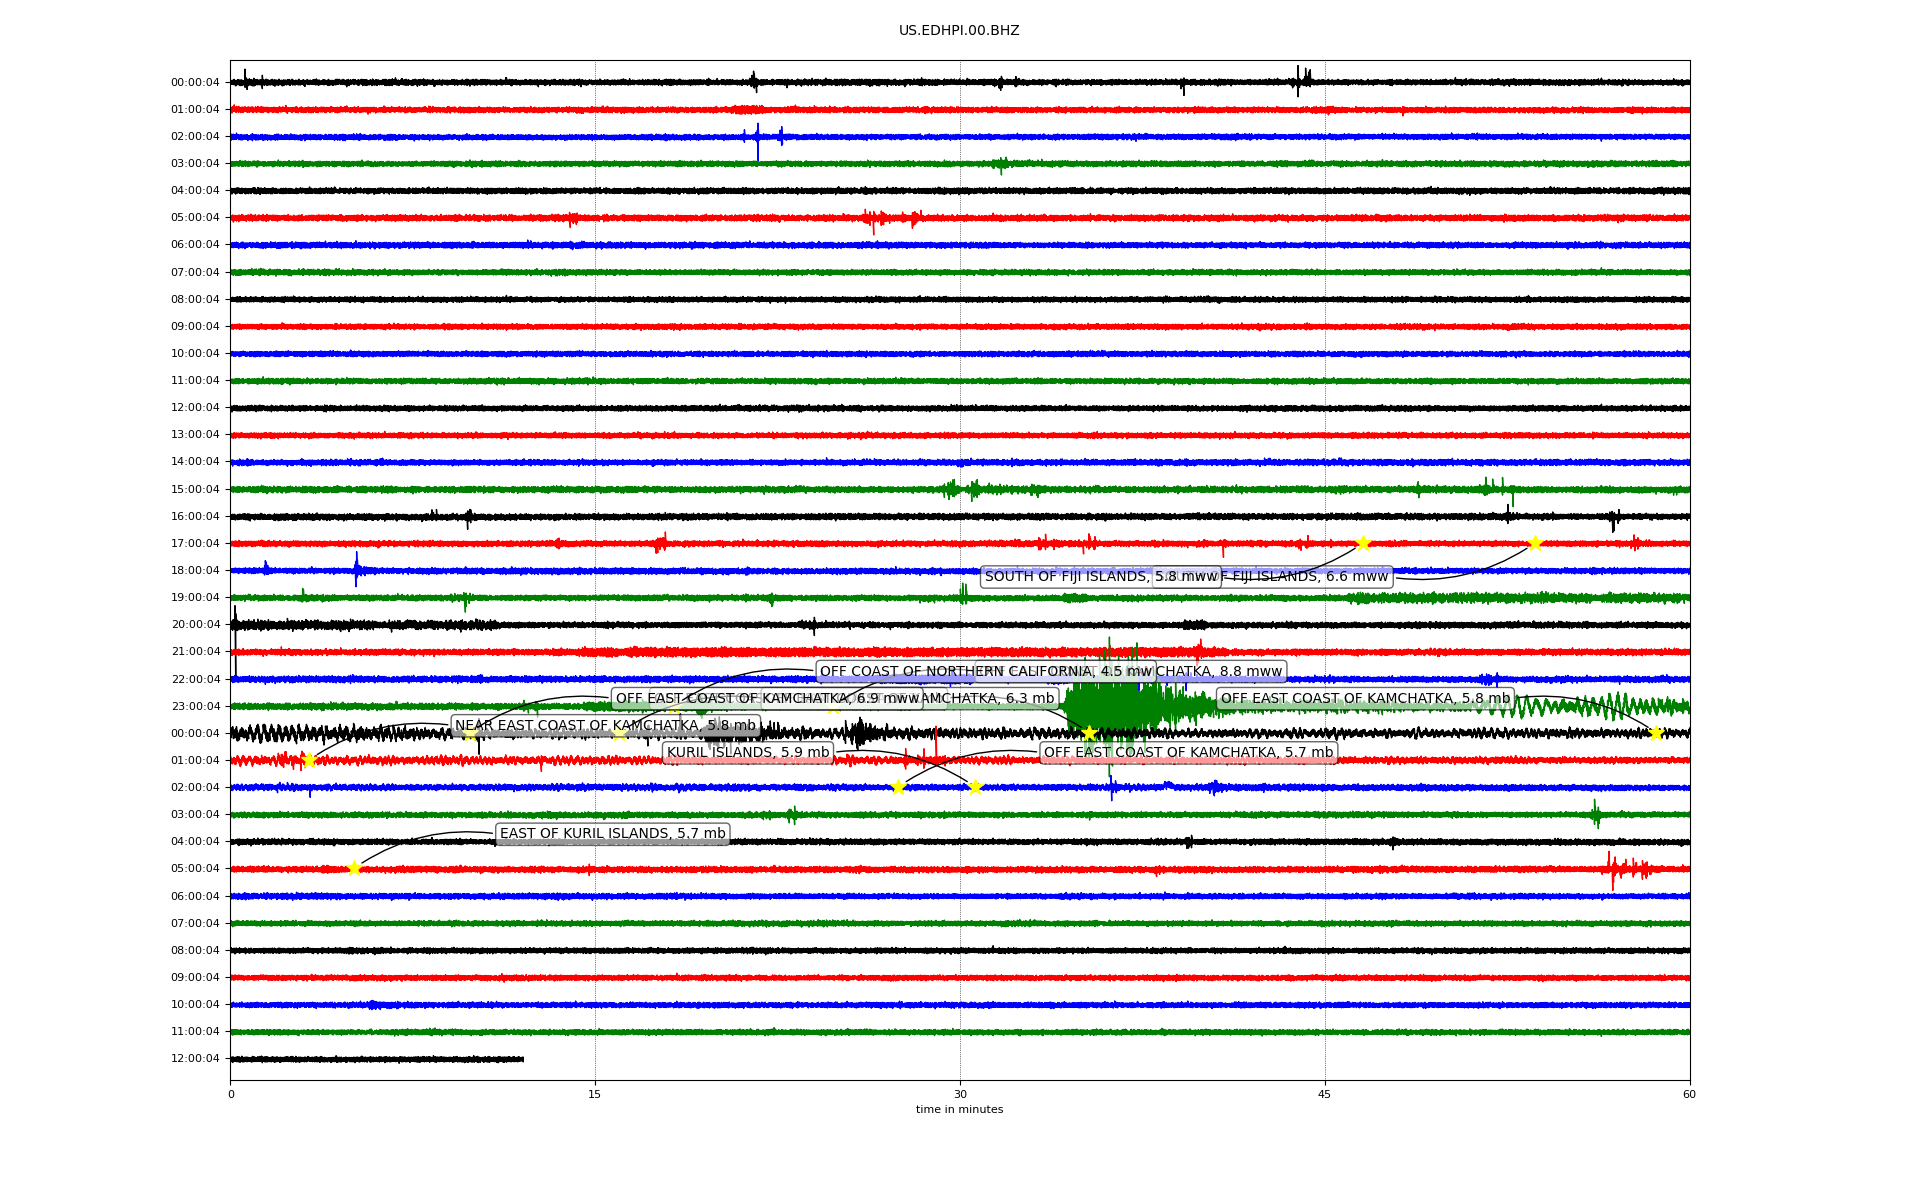
Task: Click the star on 02:00:04 blue trace near minute 31
Action: click(x=975, y=787)
